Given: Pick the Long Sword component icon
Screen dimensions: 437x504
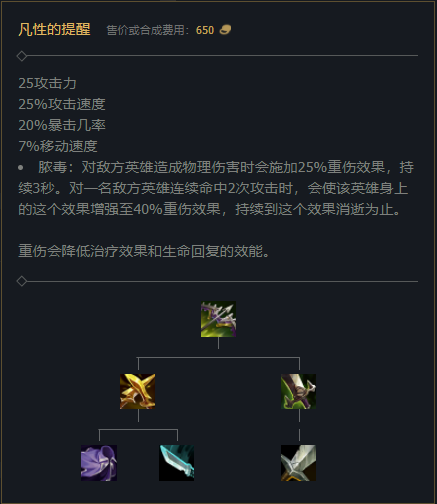Looking at the screenshot, I should pos(298,463).
